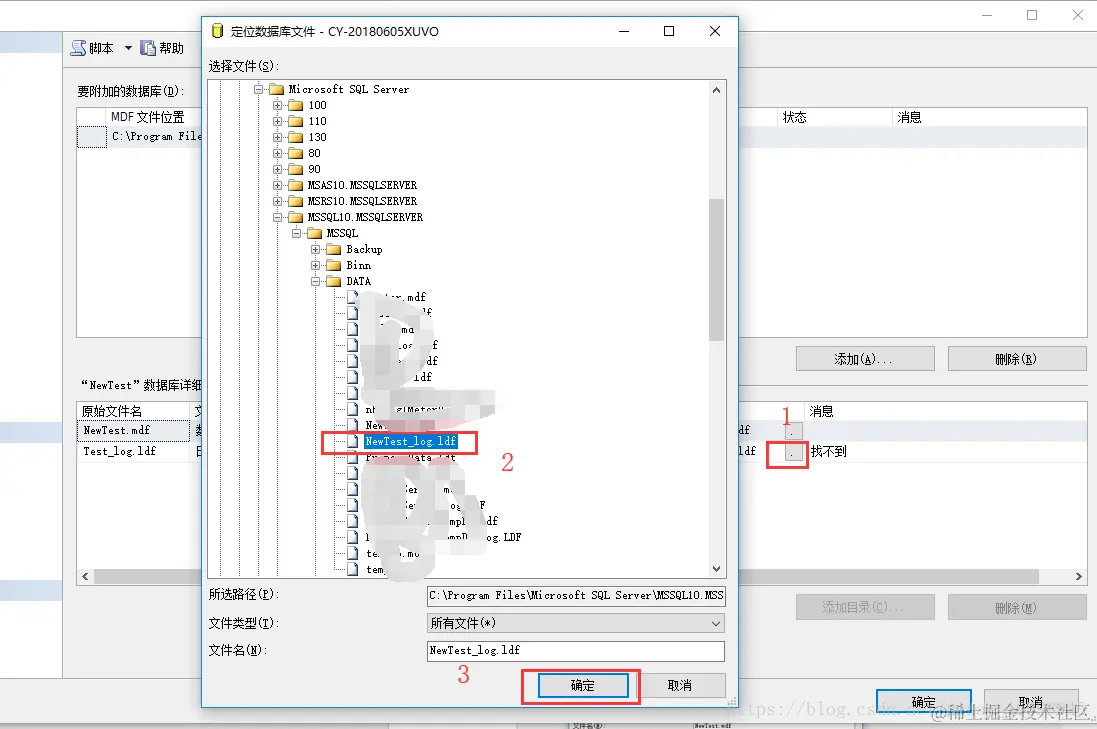Click the NewTest_log.ldf file icon
1097x729 pixels.
coord(353,441)
